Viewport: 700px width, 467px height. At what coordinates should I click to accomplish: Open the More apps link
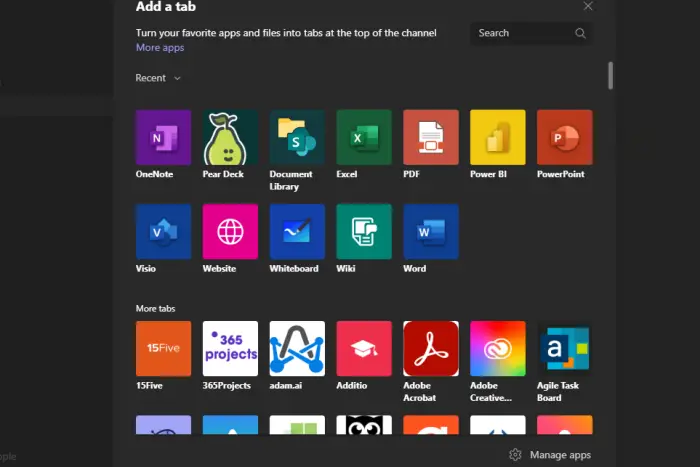[x=160, y=47]
